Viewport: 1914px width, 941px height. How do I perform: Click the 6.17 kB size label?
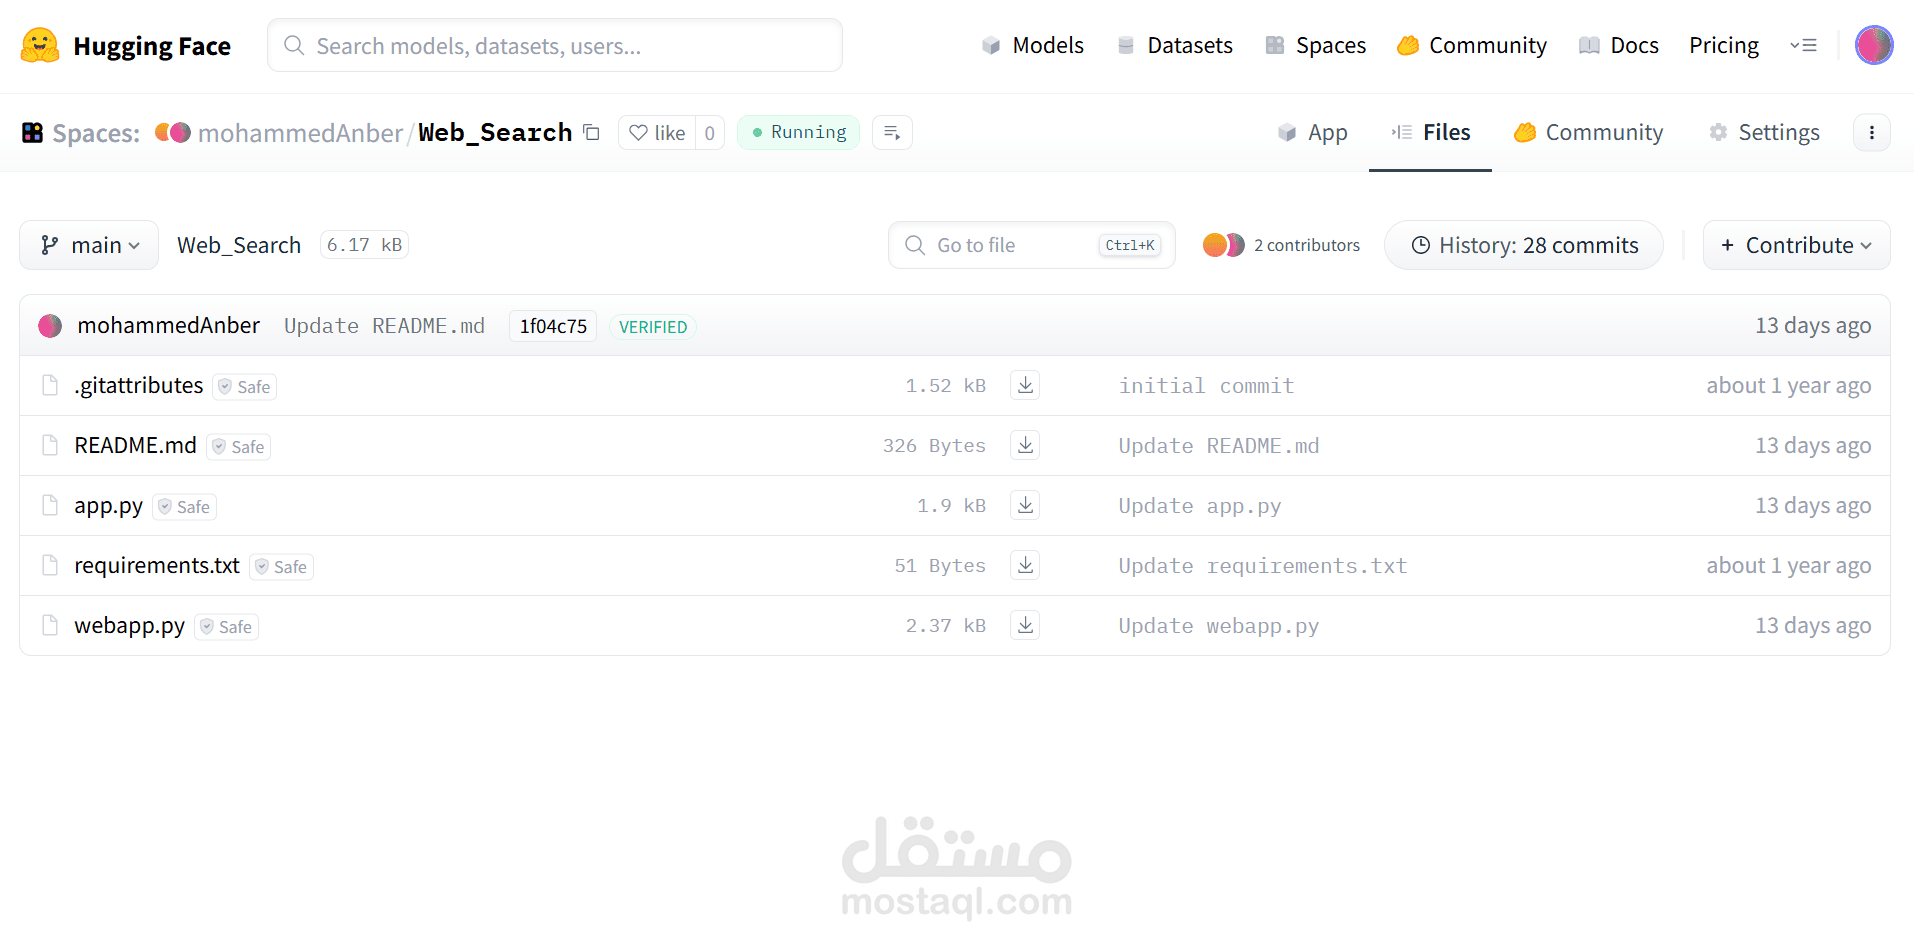pos(364,245)
